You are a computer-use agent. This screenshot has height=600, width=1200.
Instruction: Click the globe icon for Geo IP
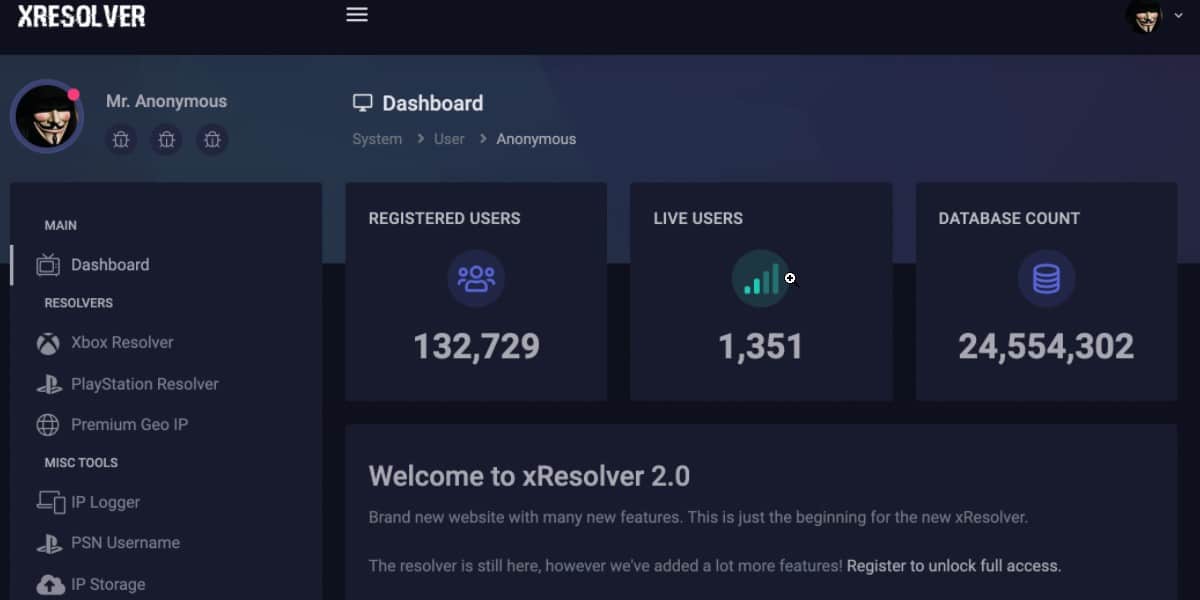(x=48, y=425)
